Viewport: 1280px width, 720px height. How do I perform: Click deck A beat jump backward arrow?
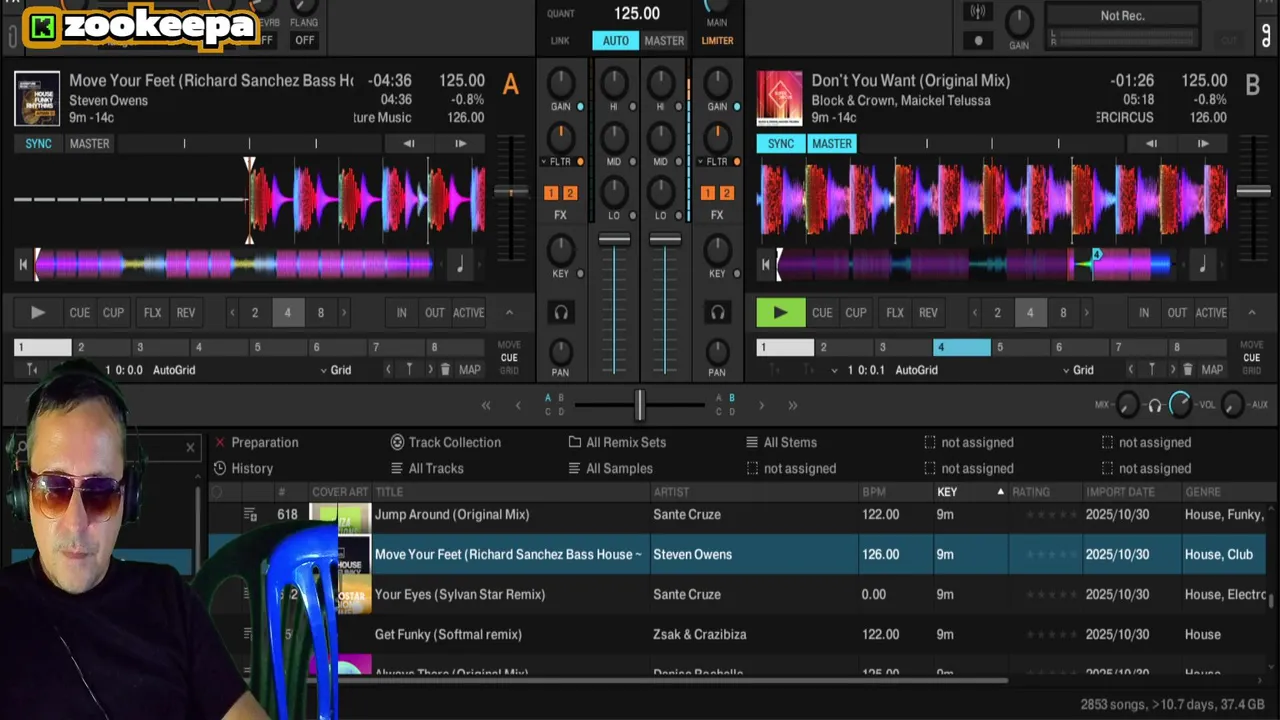coord(409,143)
